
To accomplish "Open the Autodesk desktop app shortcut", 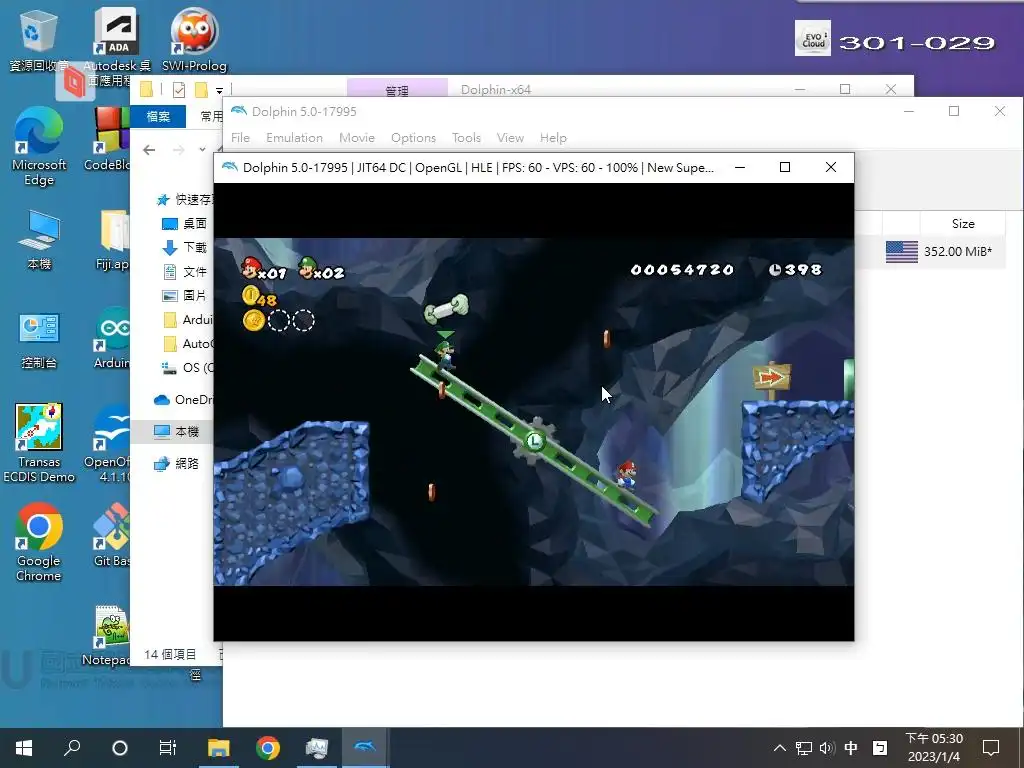I will (116, 46).
